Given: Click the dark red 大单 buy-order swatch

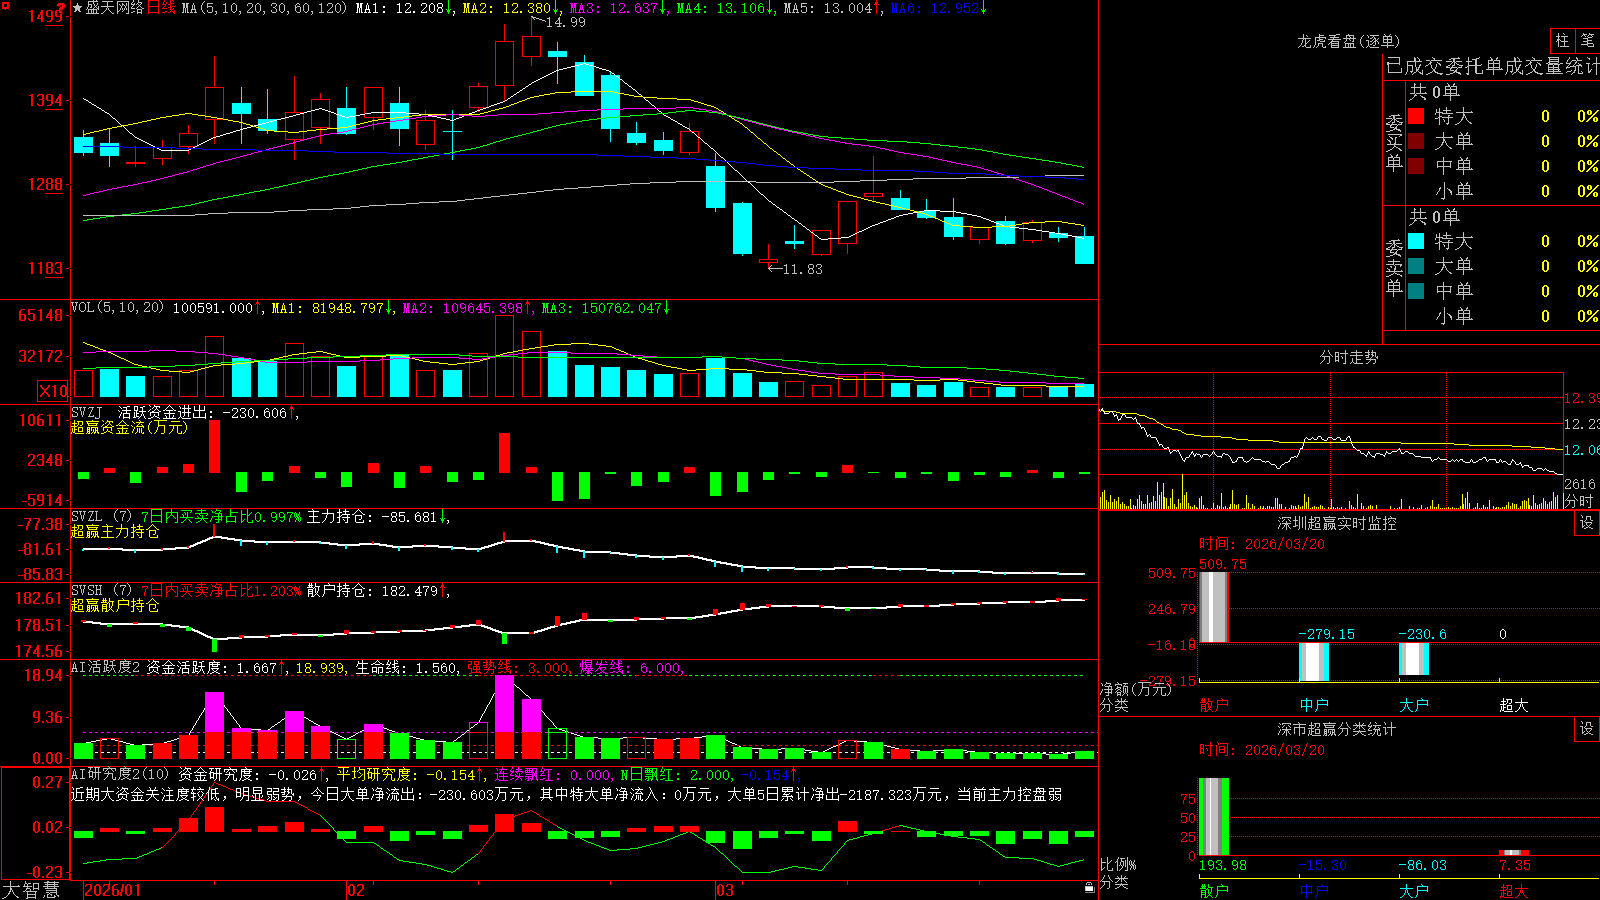Looking at the screenshot, I should pyautogui.click(x=1416, y=141).
